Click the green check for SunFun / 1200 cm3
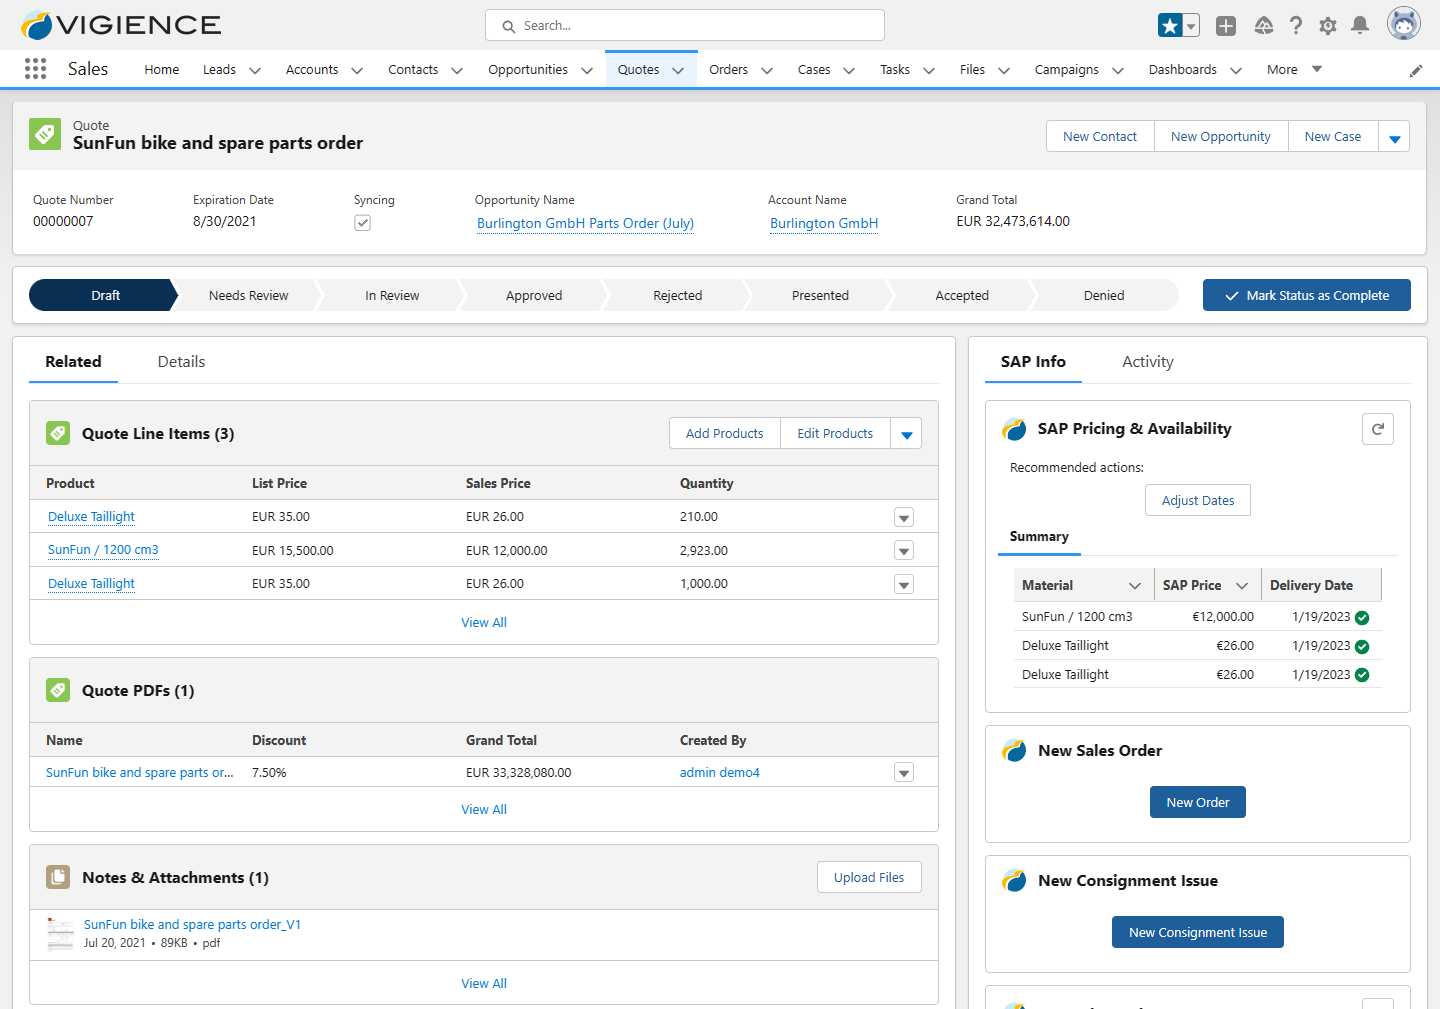 tap(1362, 618)
